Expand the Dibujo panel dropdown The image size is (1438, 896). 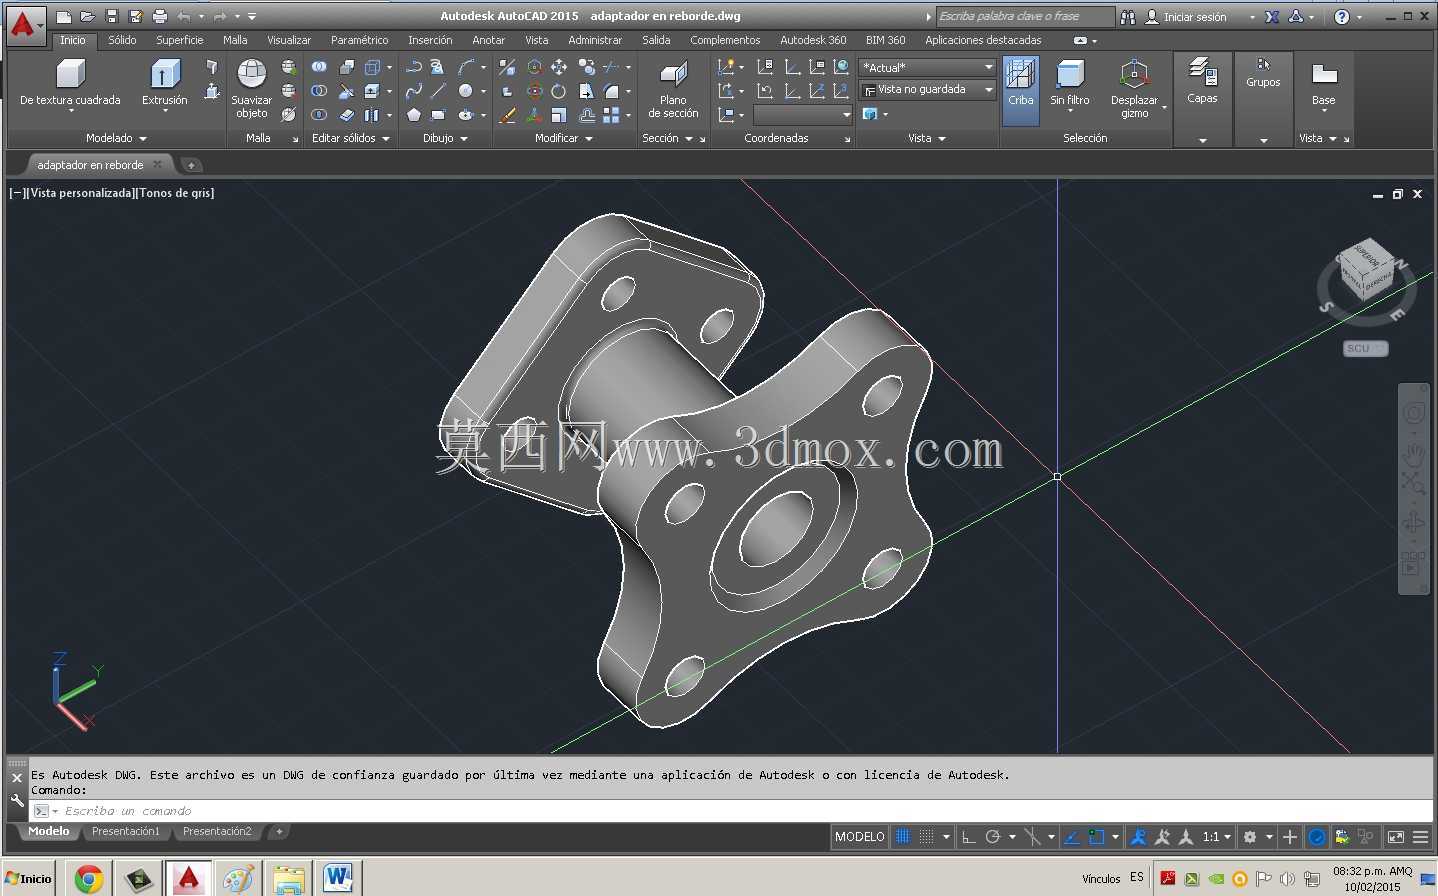coord(445,138)
